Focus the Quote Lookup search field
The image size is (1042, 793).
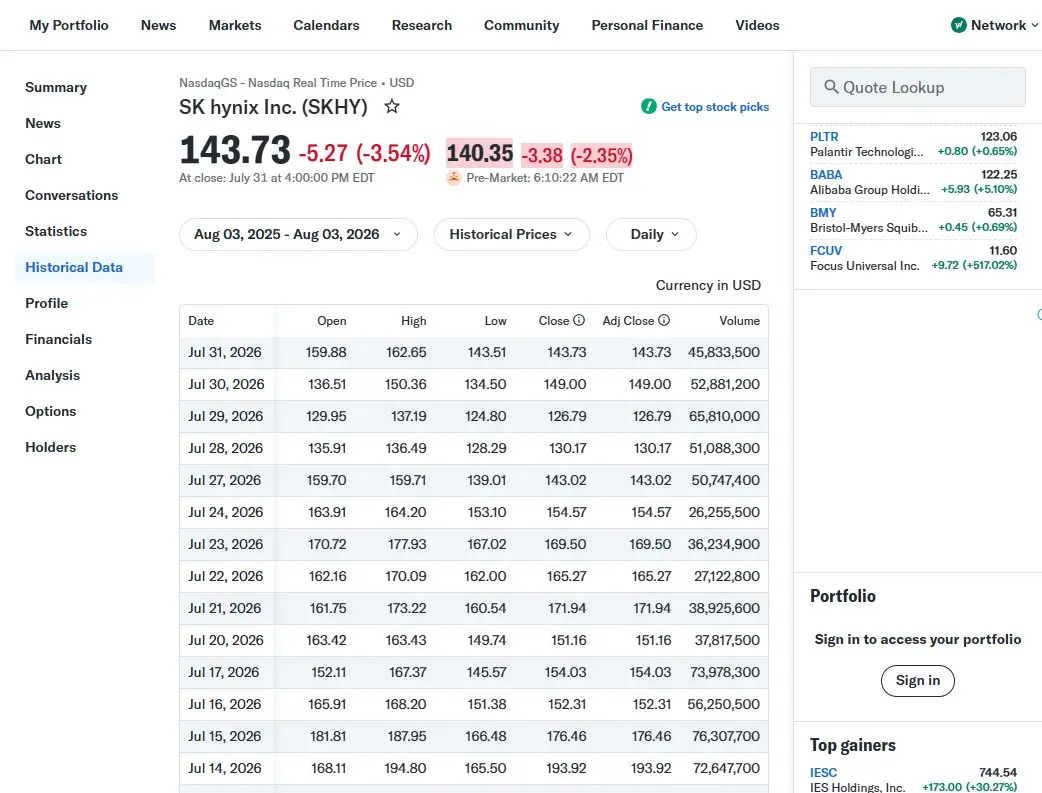[x=918, y=87]
